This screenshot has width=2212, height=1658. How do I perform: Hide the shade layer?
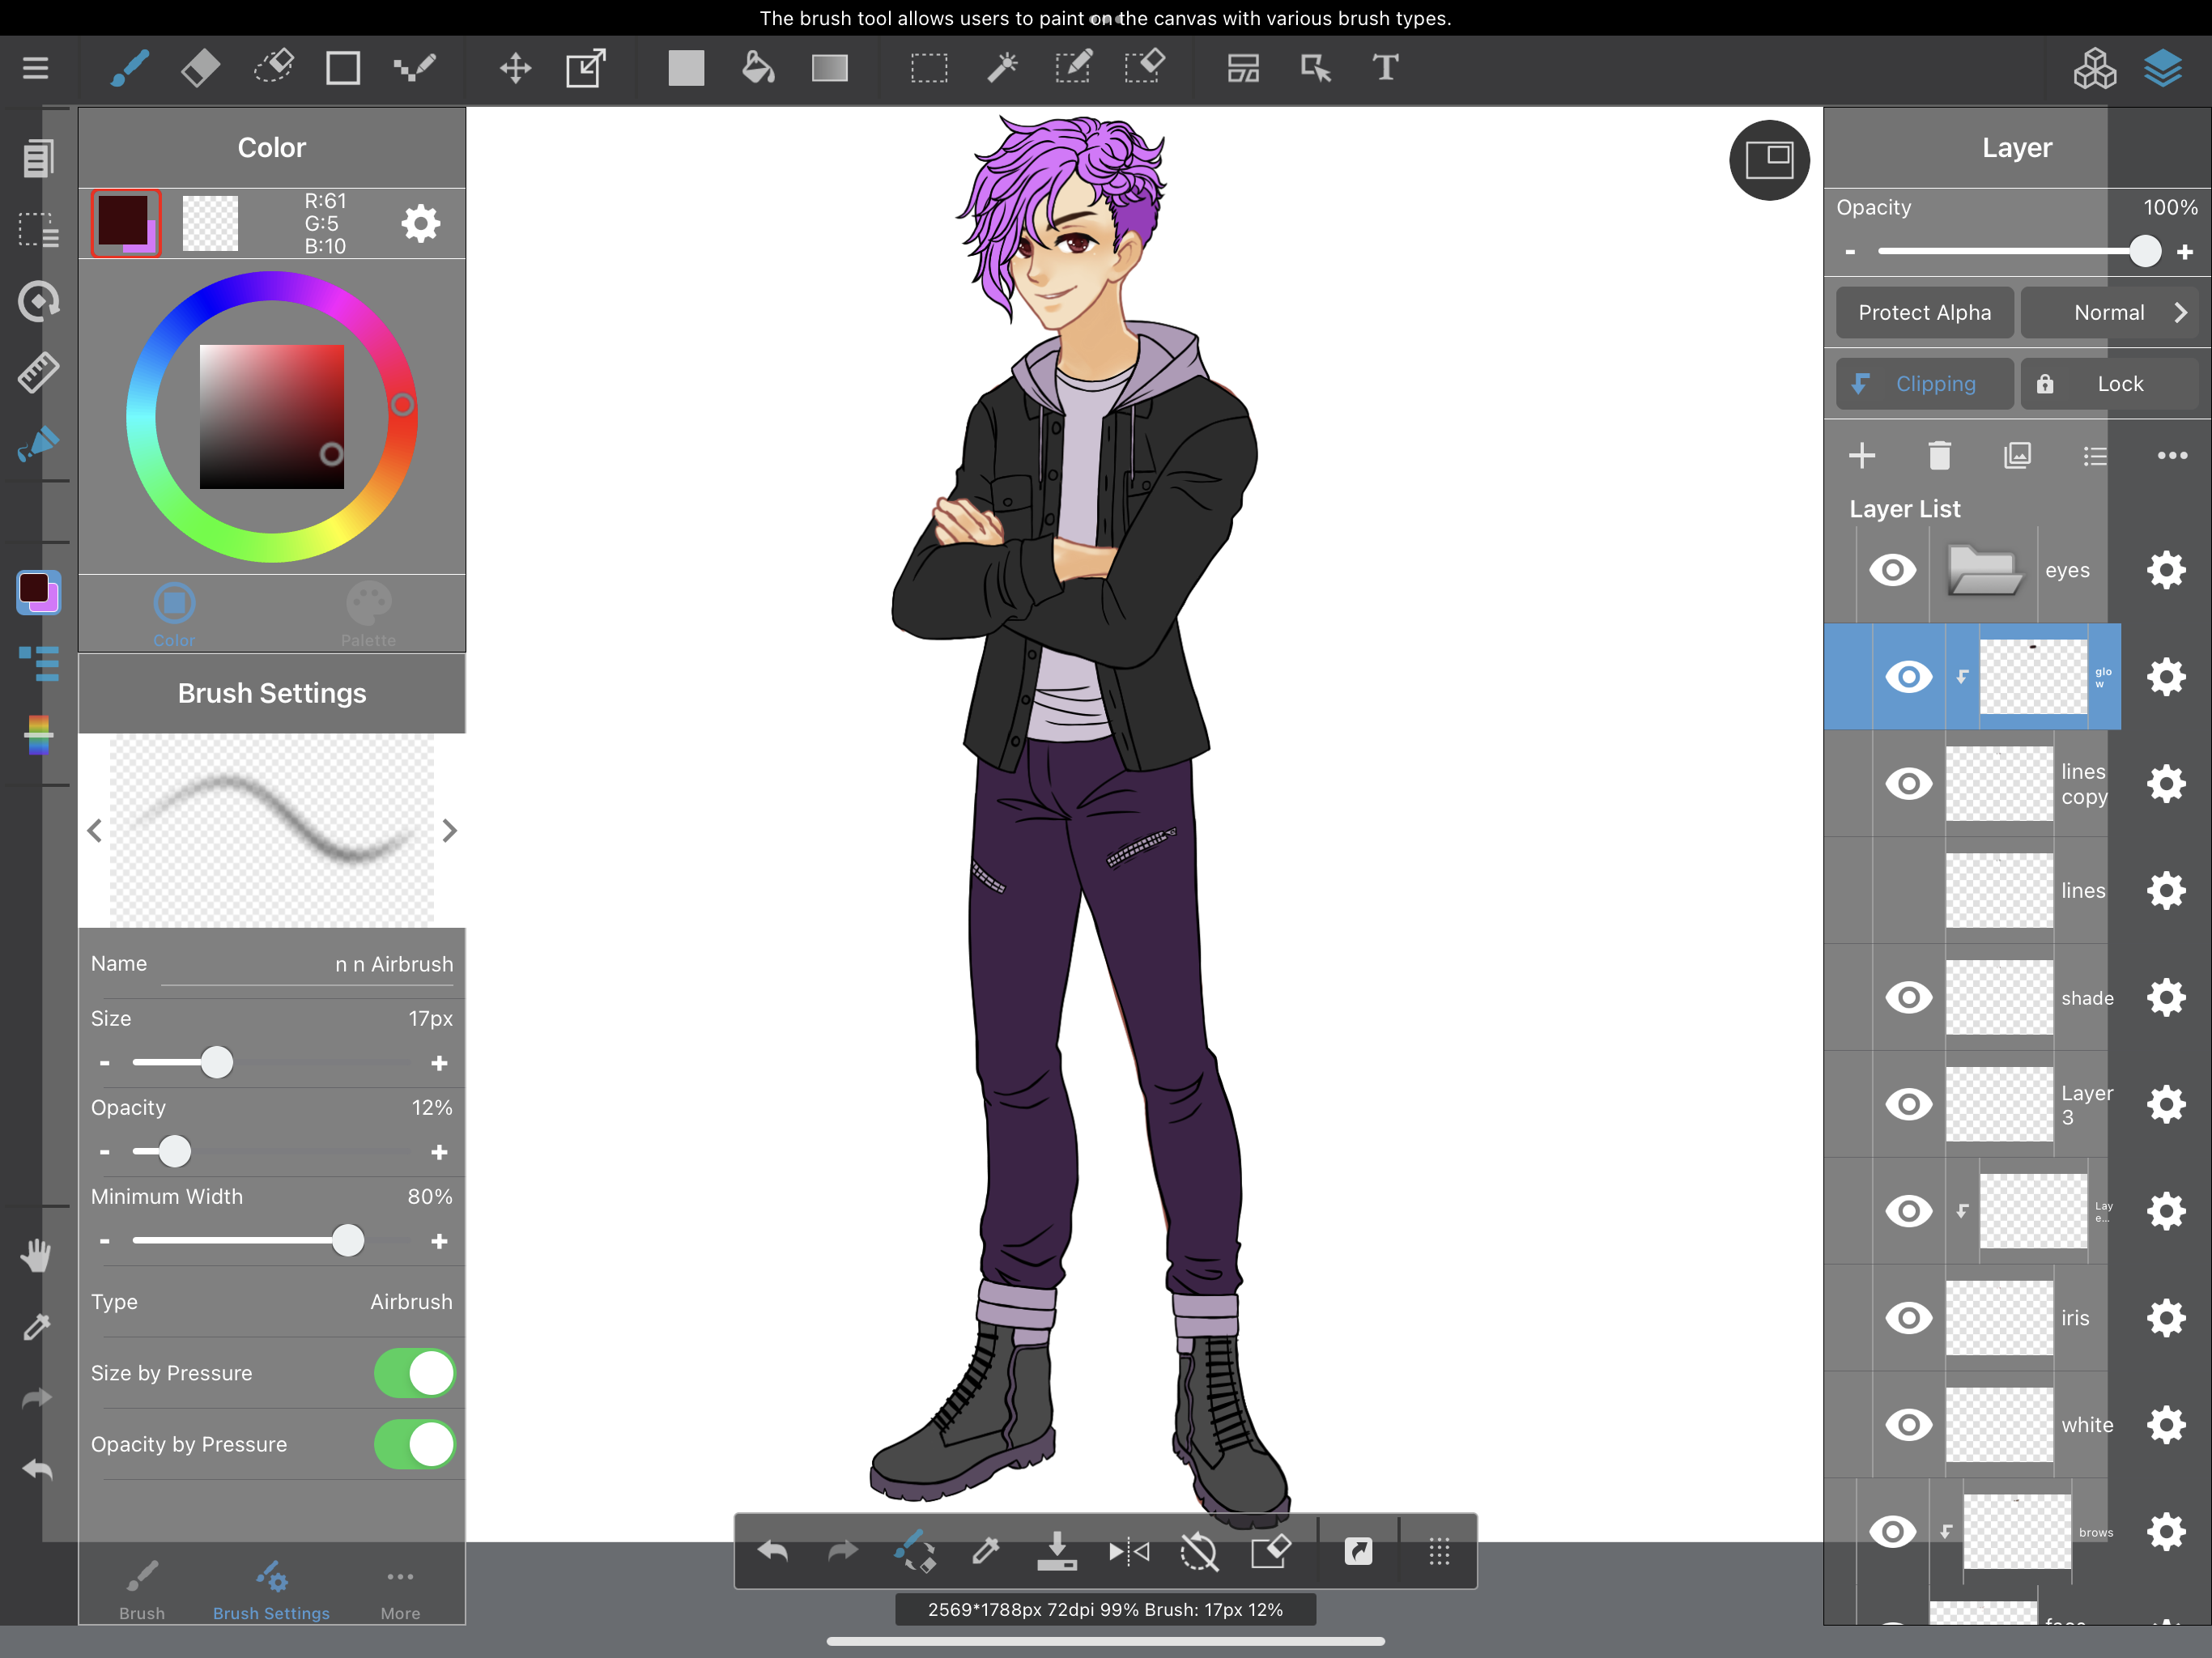click(1908, 997)
